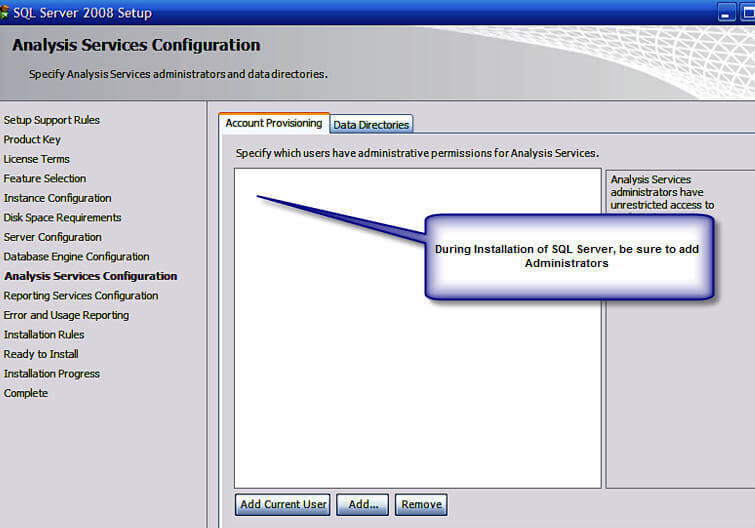Screen dimensions: 755x528
Task: Select the Server Configuration step
Action: [x=52, y=237]
